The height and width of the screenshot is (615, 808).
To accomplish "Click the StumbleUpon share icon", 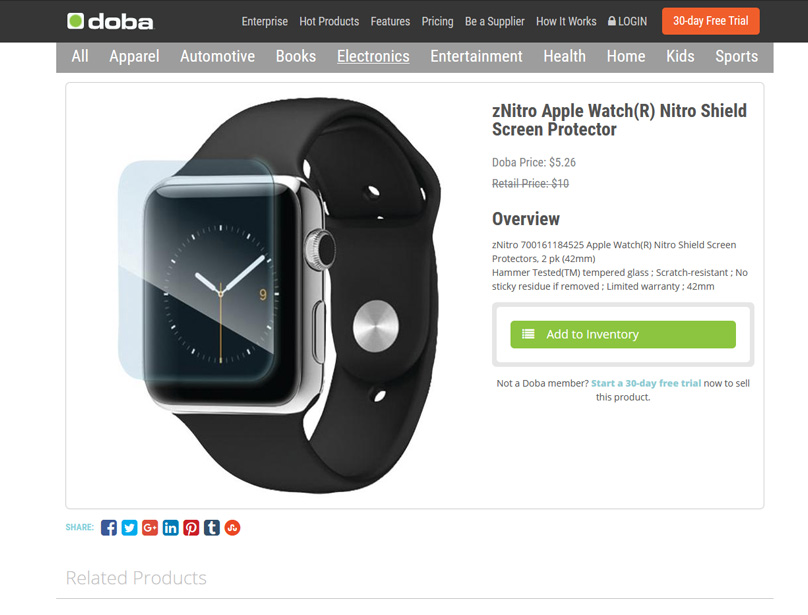I will pyautogui.click(x=232, y=527).
